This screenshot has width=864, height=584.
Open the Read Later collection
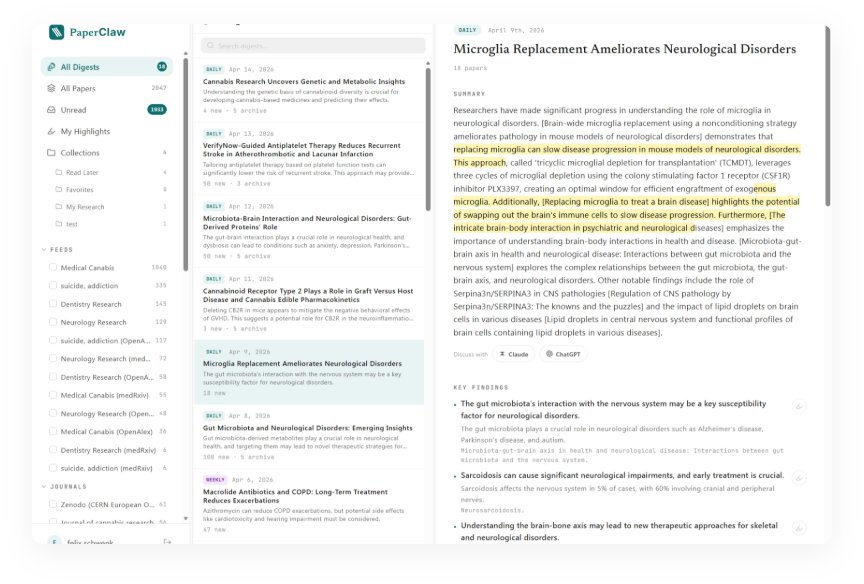point(110,172)
